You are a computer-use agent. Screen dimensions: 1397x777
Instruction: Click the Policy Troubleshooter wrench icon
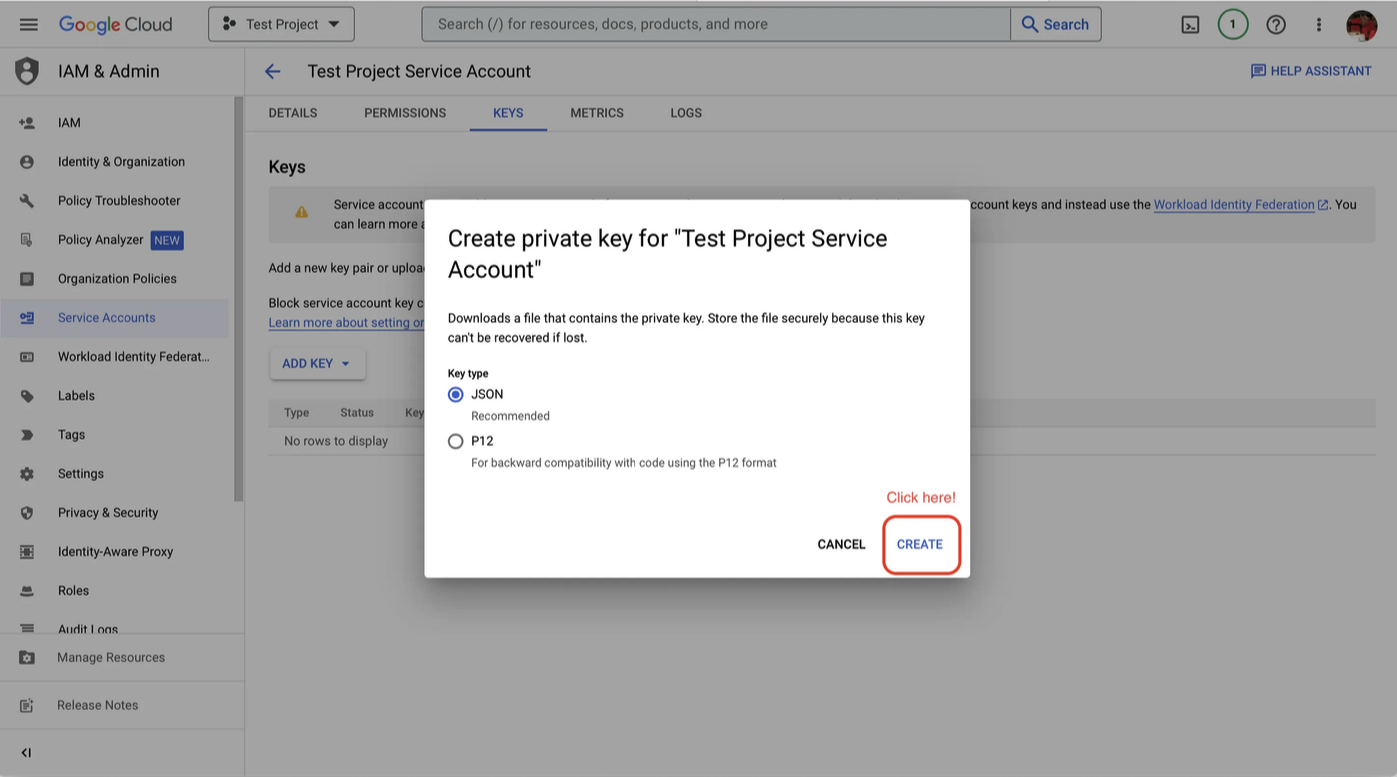click(x=27, y=201)
